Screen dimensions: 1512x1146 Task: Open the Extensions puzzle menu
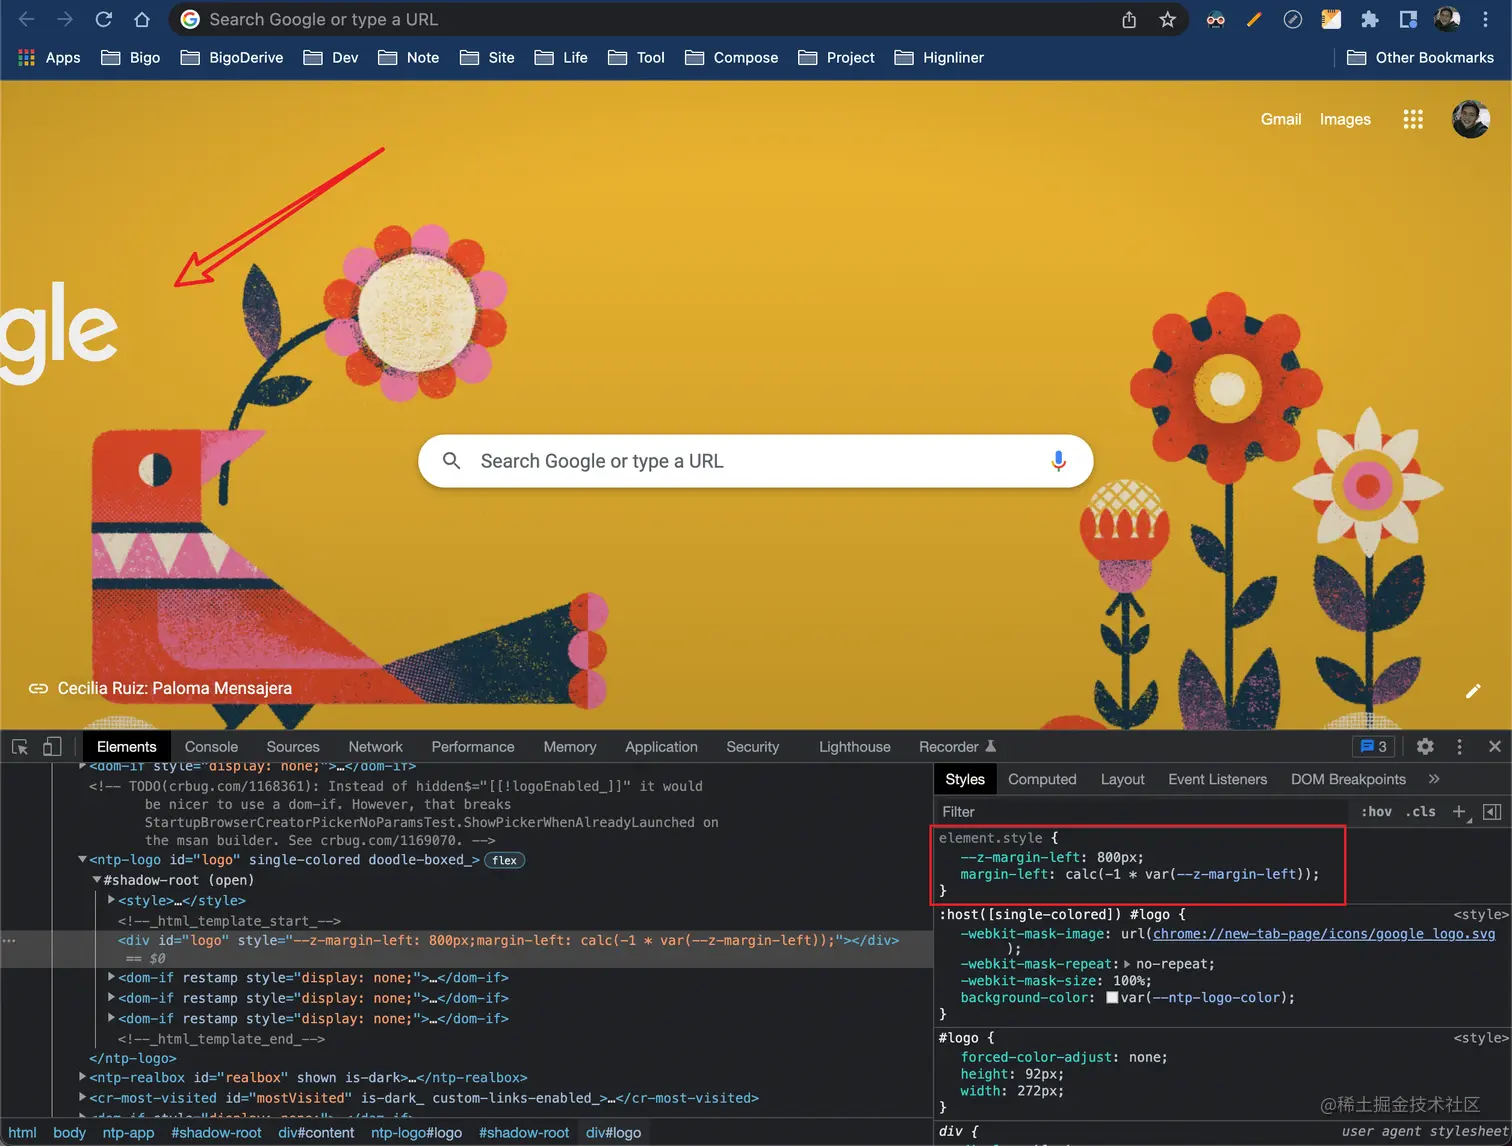click(1370, 19)
